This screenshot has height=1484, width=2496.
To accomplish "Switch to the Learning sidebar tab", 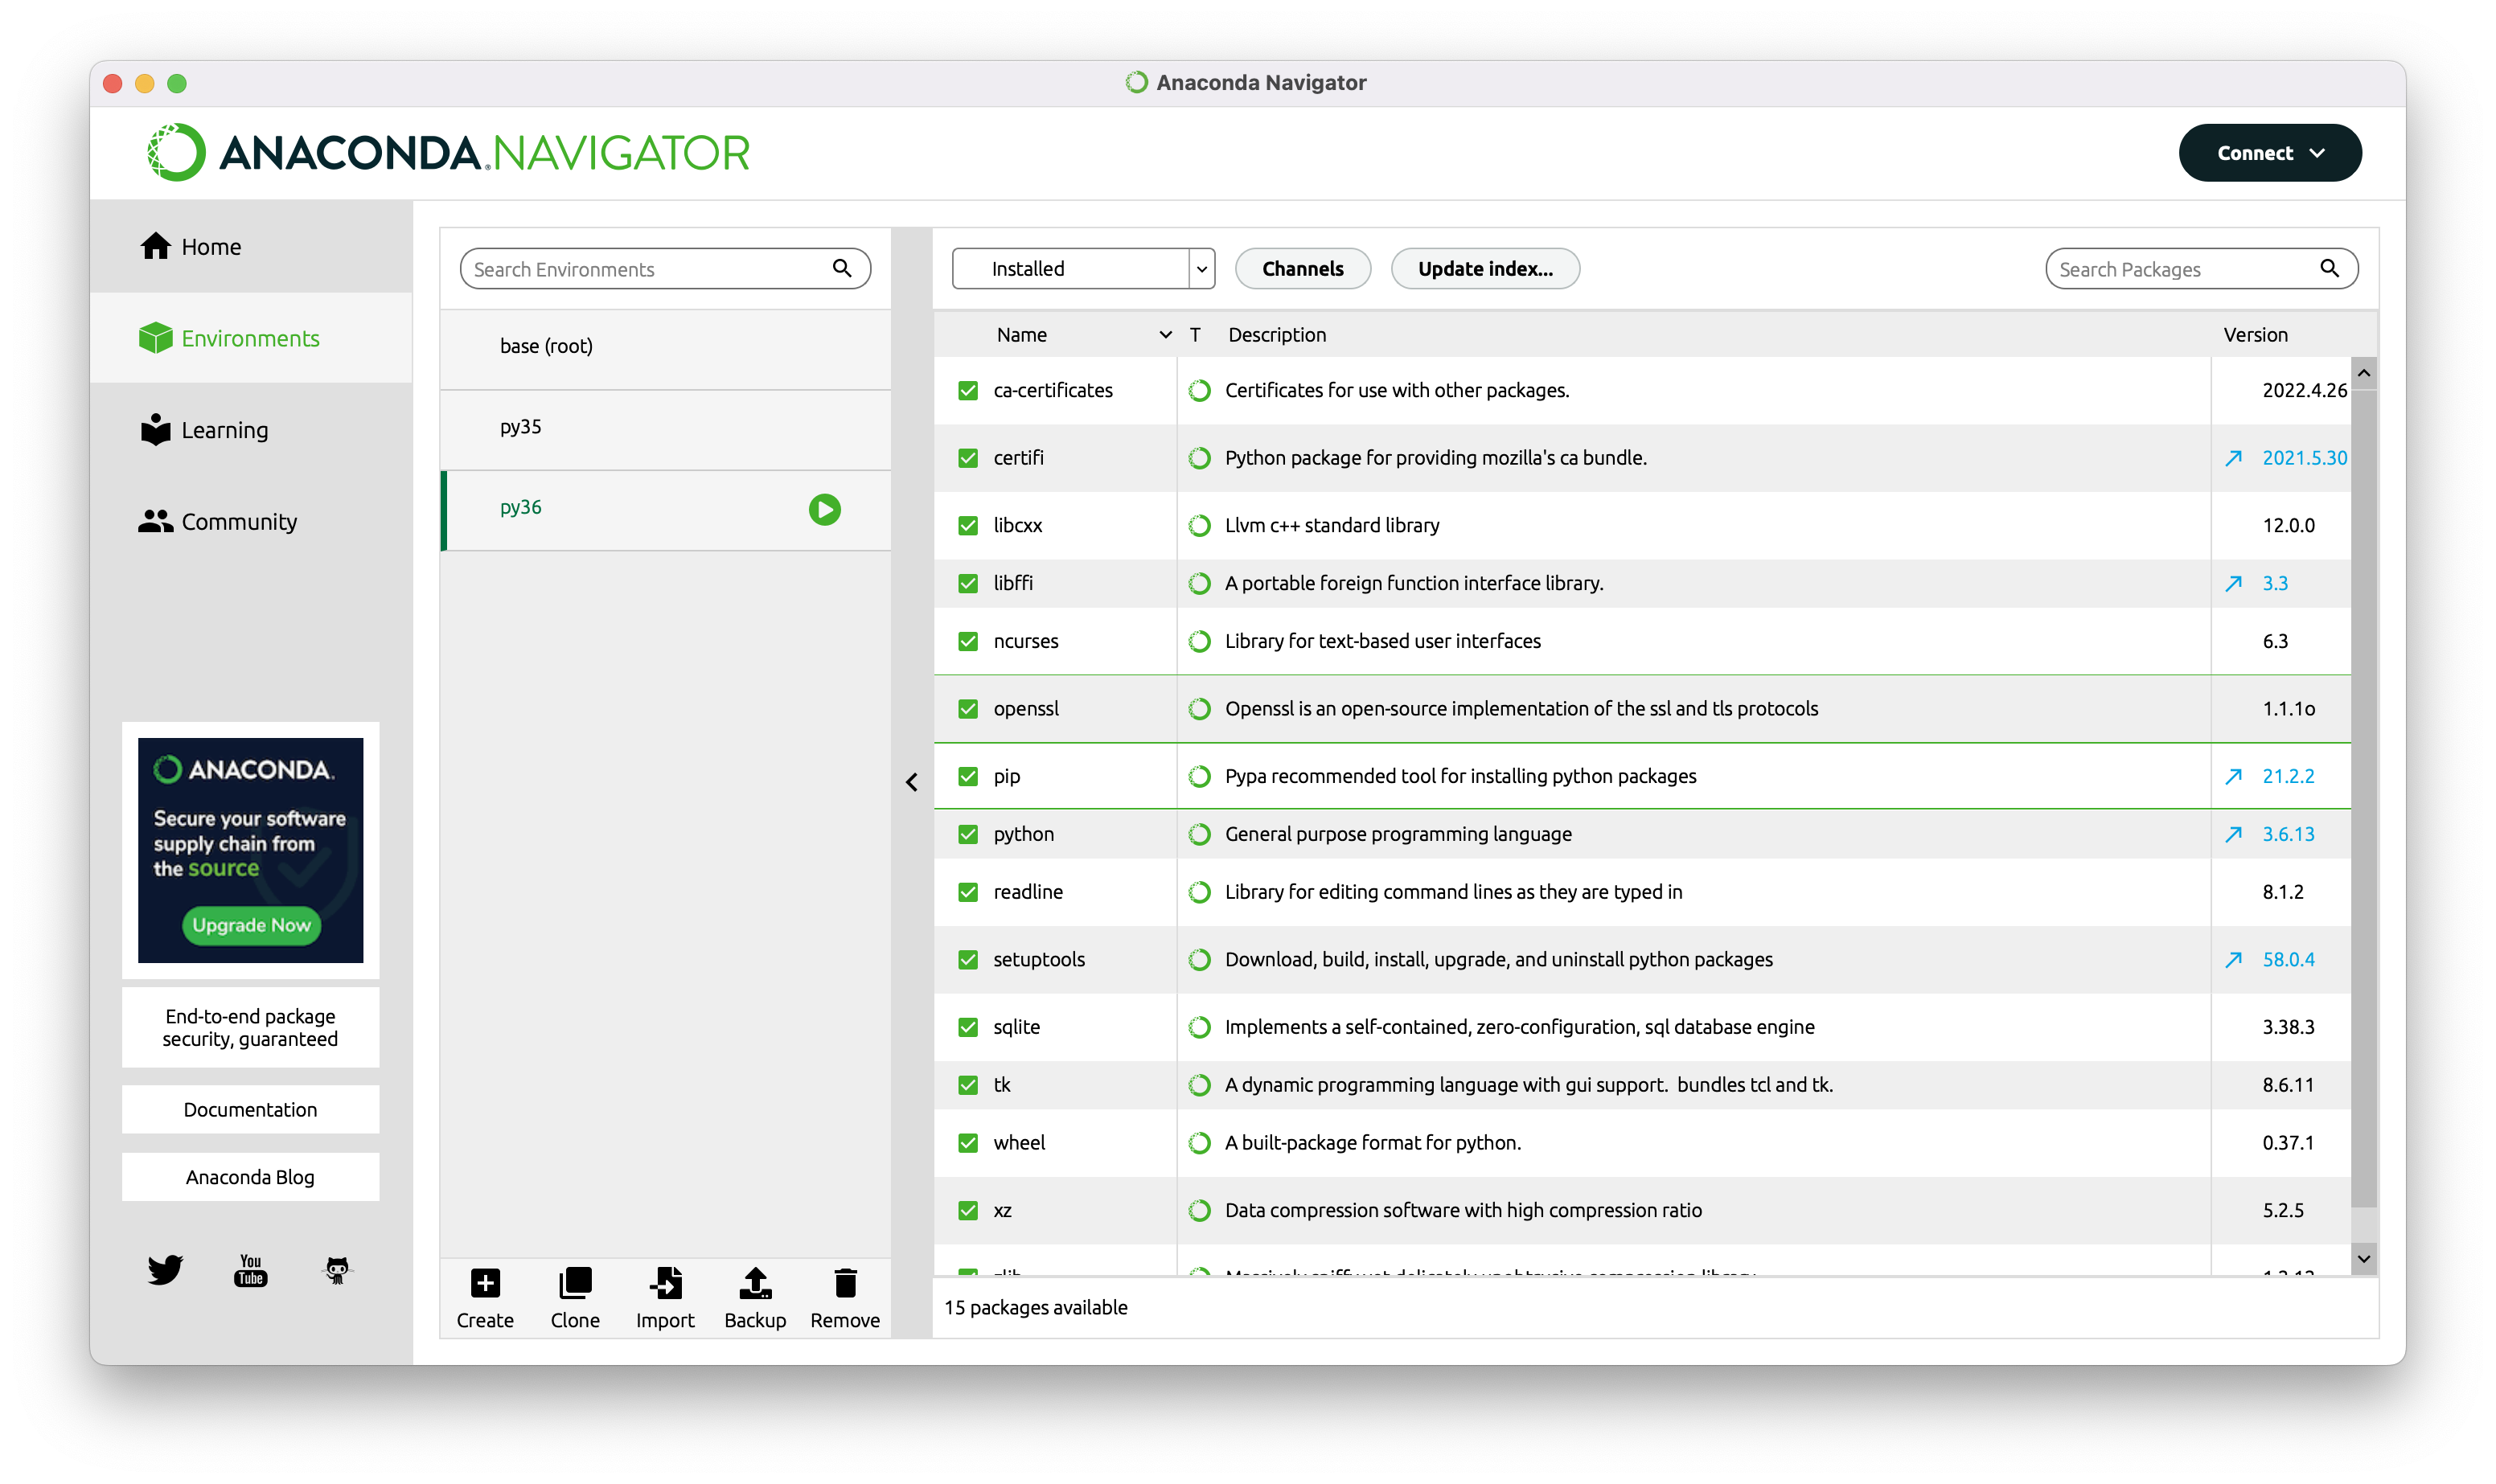I will click(224, 430).
